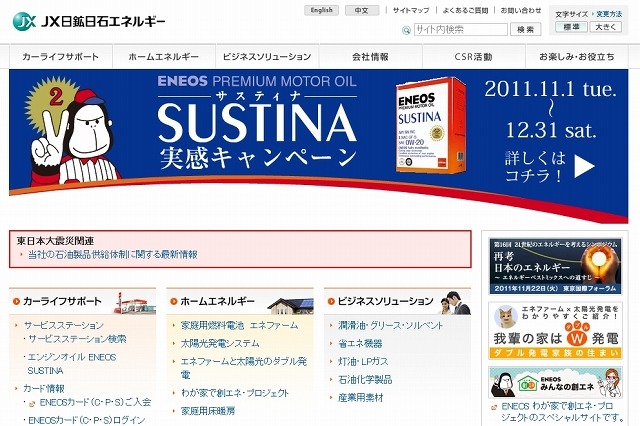Open 潤滑油・グリース・ソルベント link
Image resolution: width=640 pixels, height=426 pixels.
[x=391, y=325]
